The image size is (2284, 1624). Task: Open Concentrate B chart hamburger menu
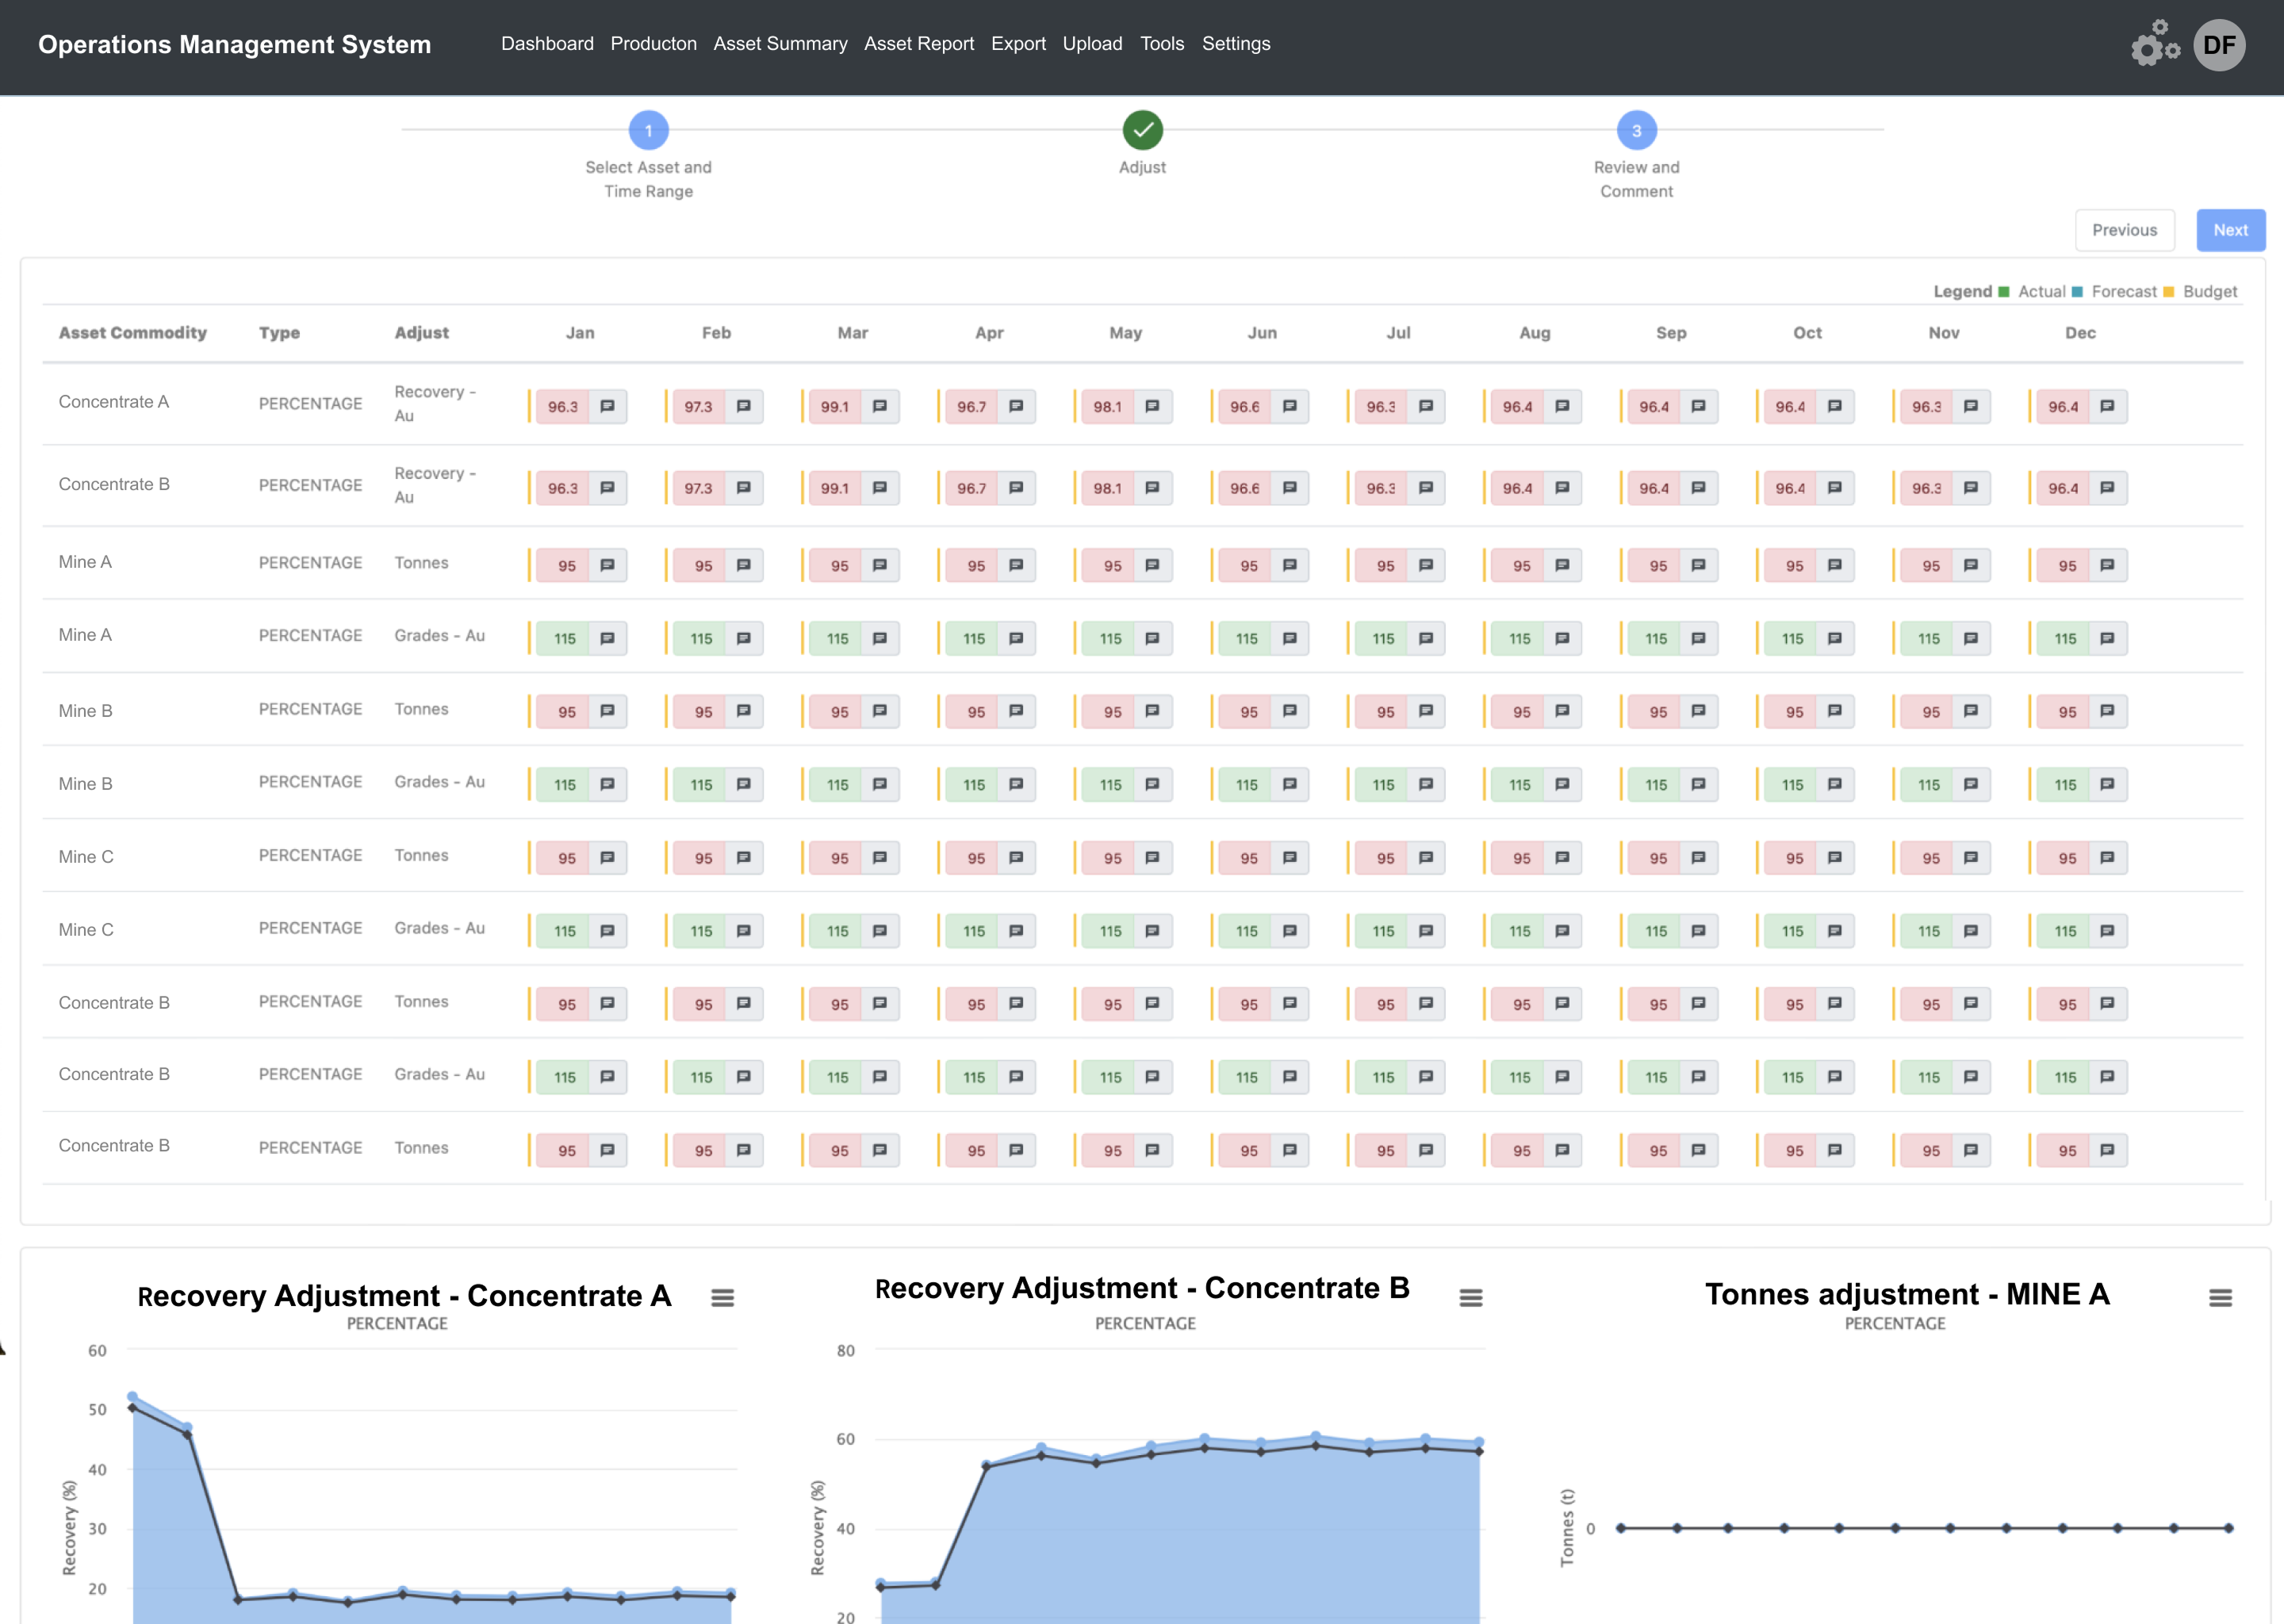tap(1470, 1298)
